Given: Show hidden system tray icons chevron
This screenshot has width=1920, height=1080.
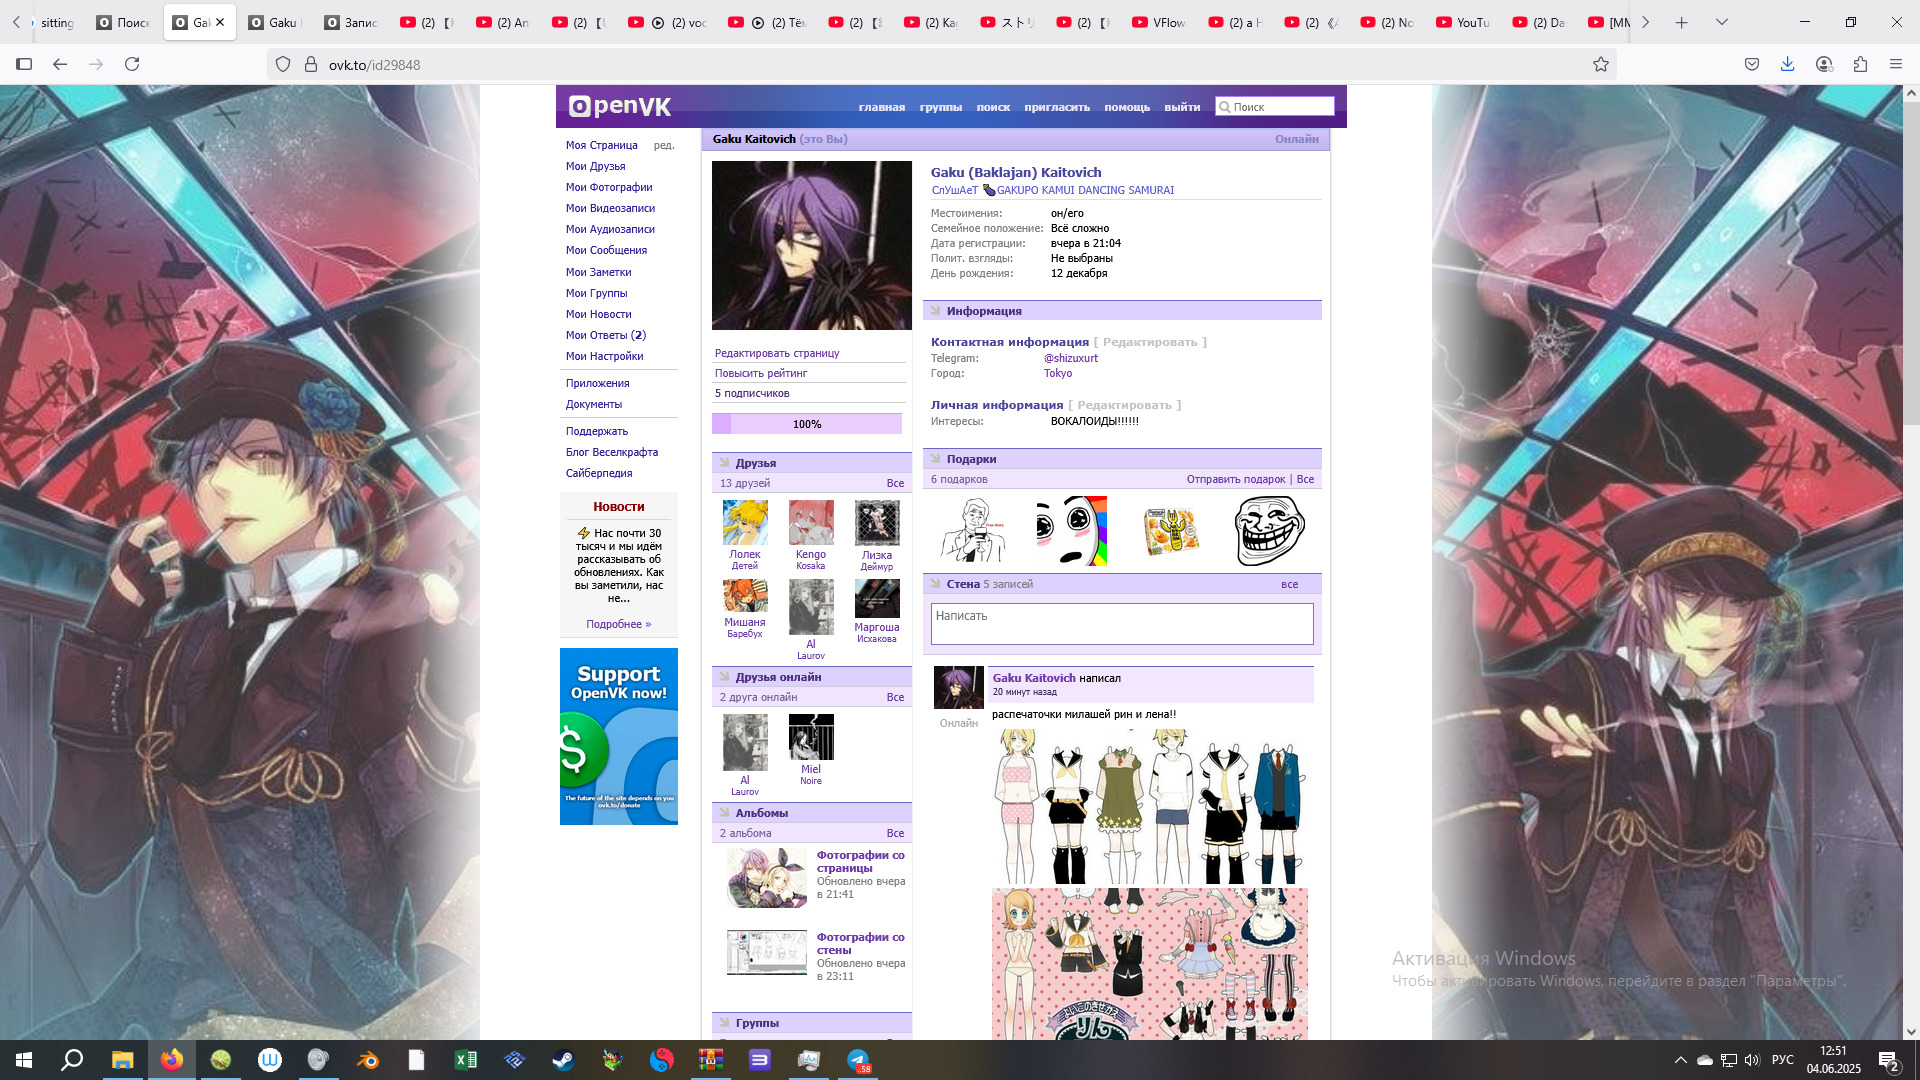Looking at the screenshot, I should pos(1680,1060).
